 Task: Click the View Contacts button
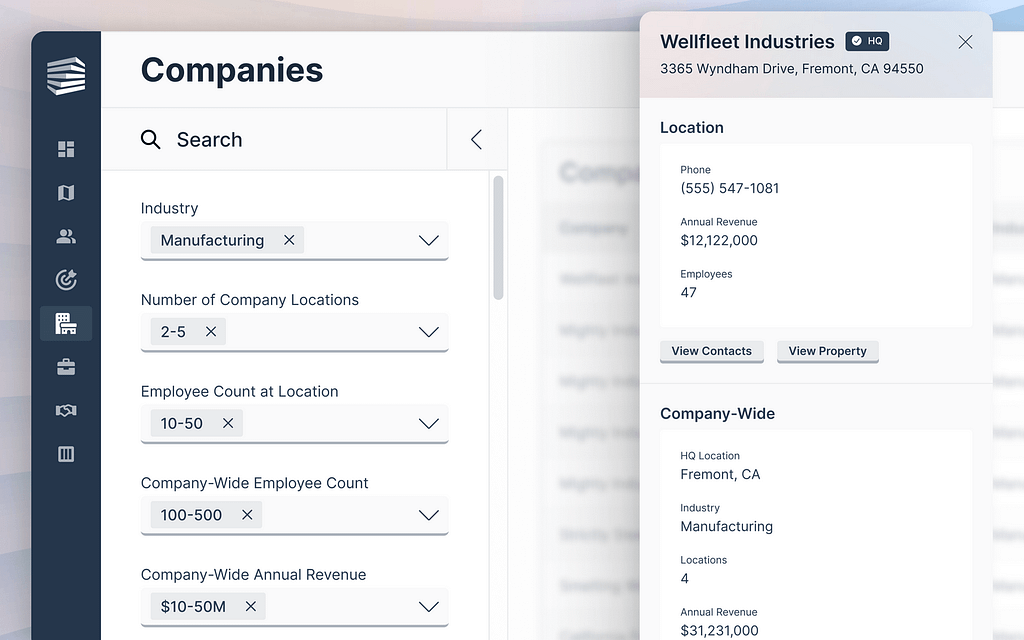[711, 351]
